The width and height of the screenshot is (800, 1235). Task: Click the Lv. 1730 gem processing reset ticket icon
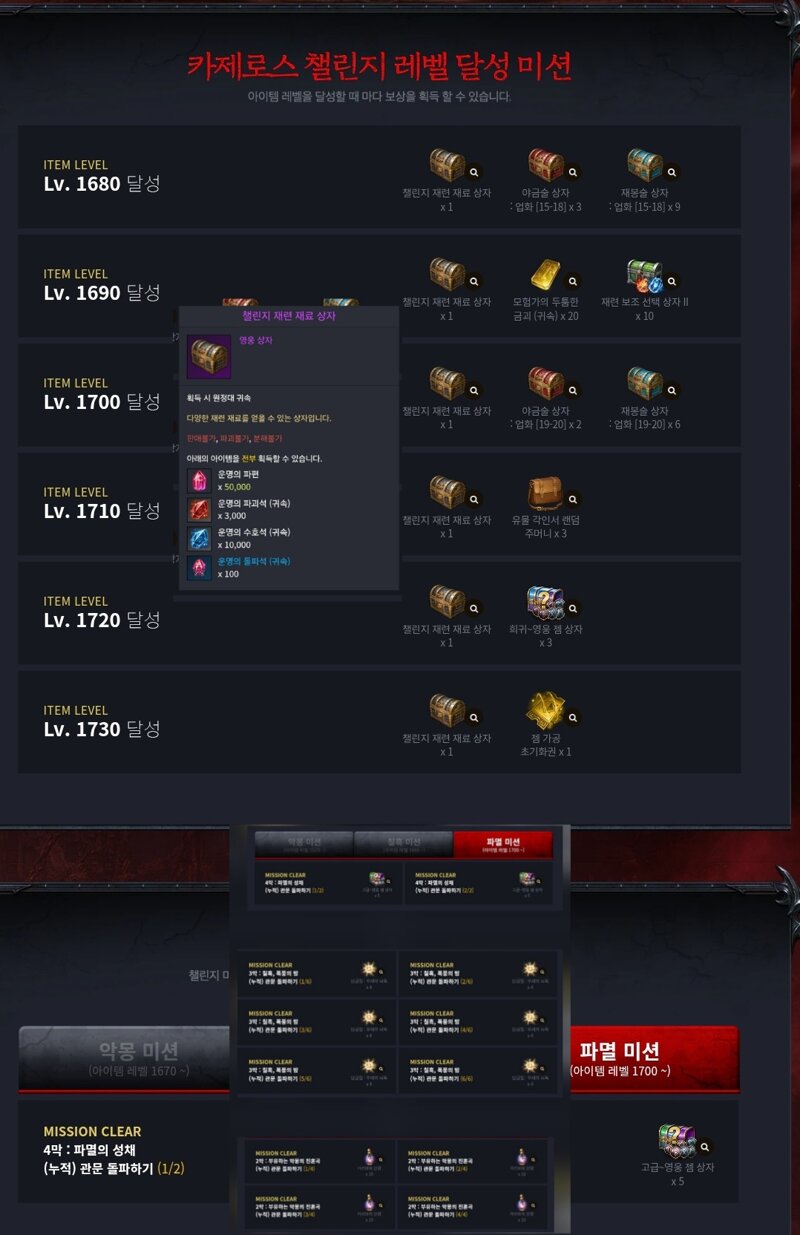[546, 710]
